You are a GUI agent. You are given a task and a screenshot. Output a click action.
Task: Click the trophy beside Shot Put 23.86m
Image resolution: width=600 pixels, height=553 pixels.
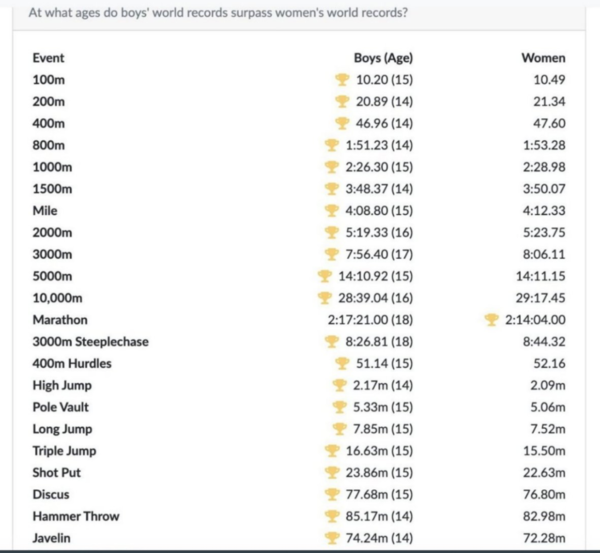click(332, 472)
